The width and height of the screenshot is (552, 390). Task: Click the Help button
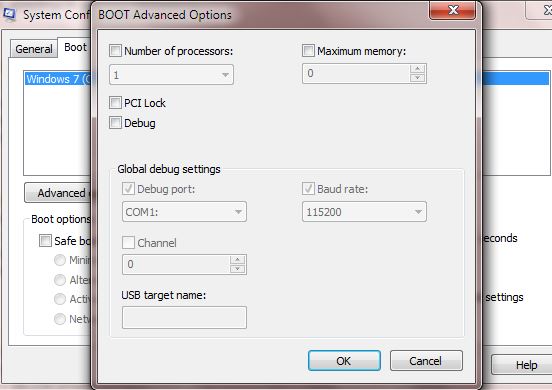(522, 365)
